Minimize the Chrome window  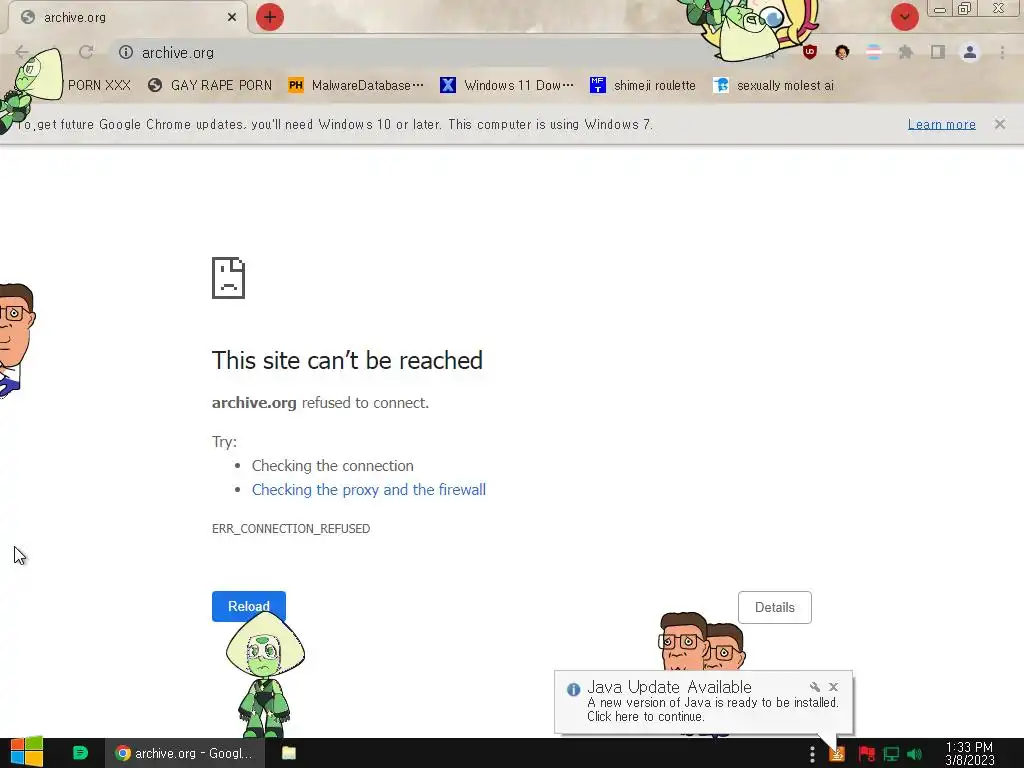pos(940,9)
